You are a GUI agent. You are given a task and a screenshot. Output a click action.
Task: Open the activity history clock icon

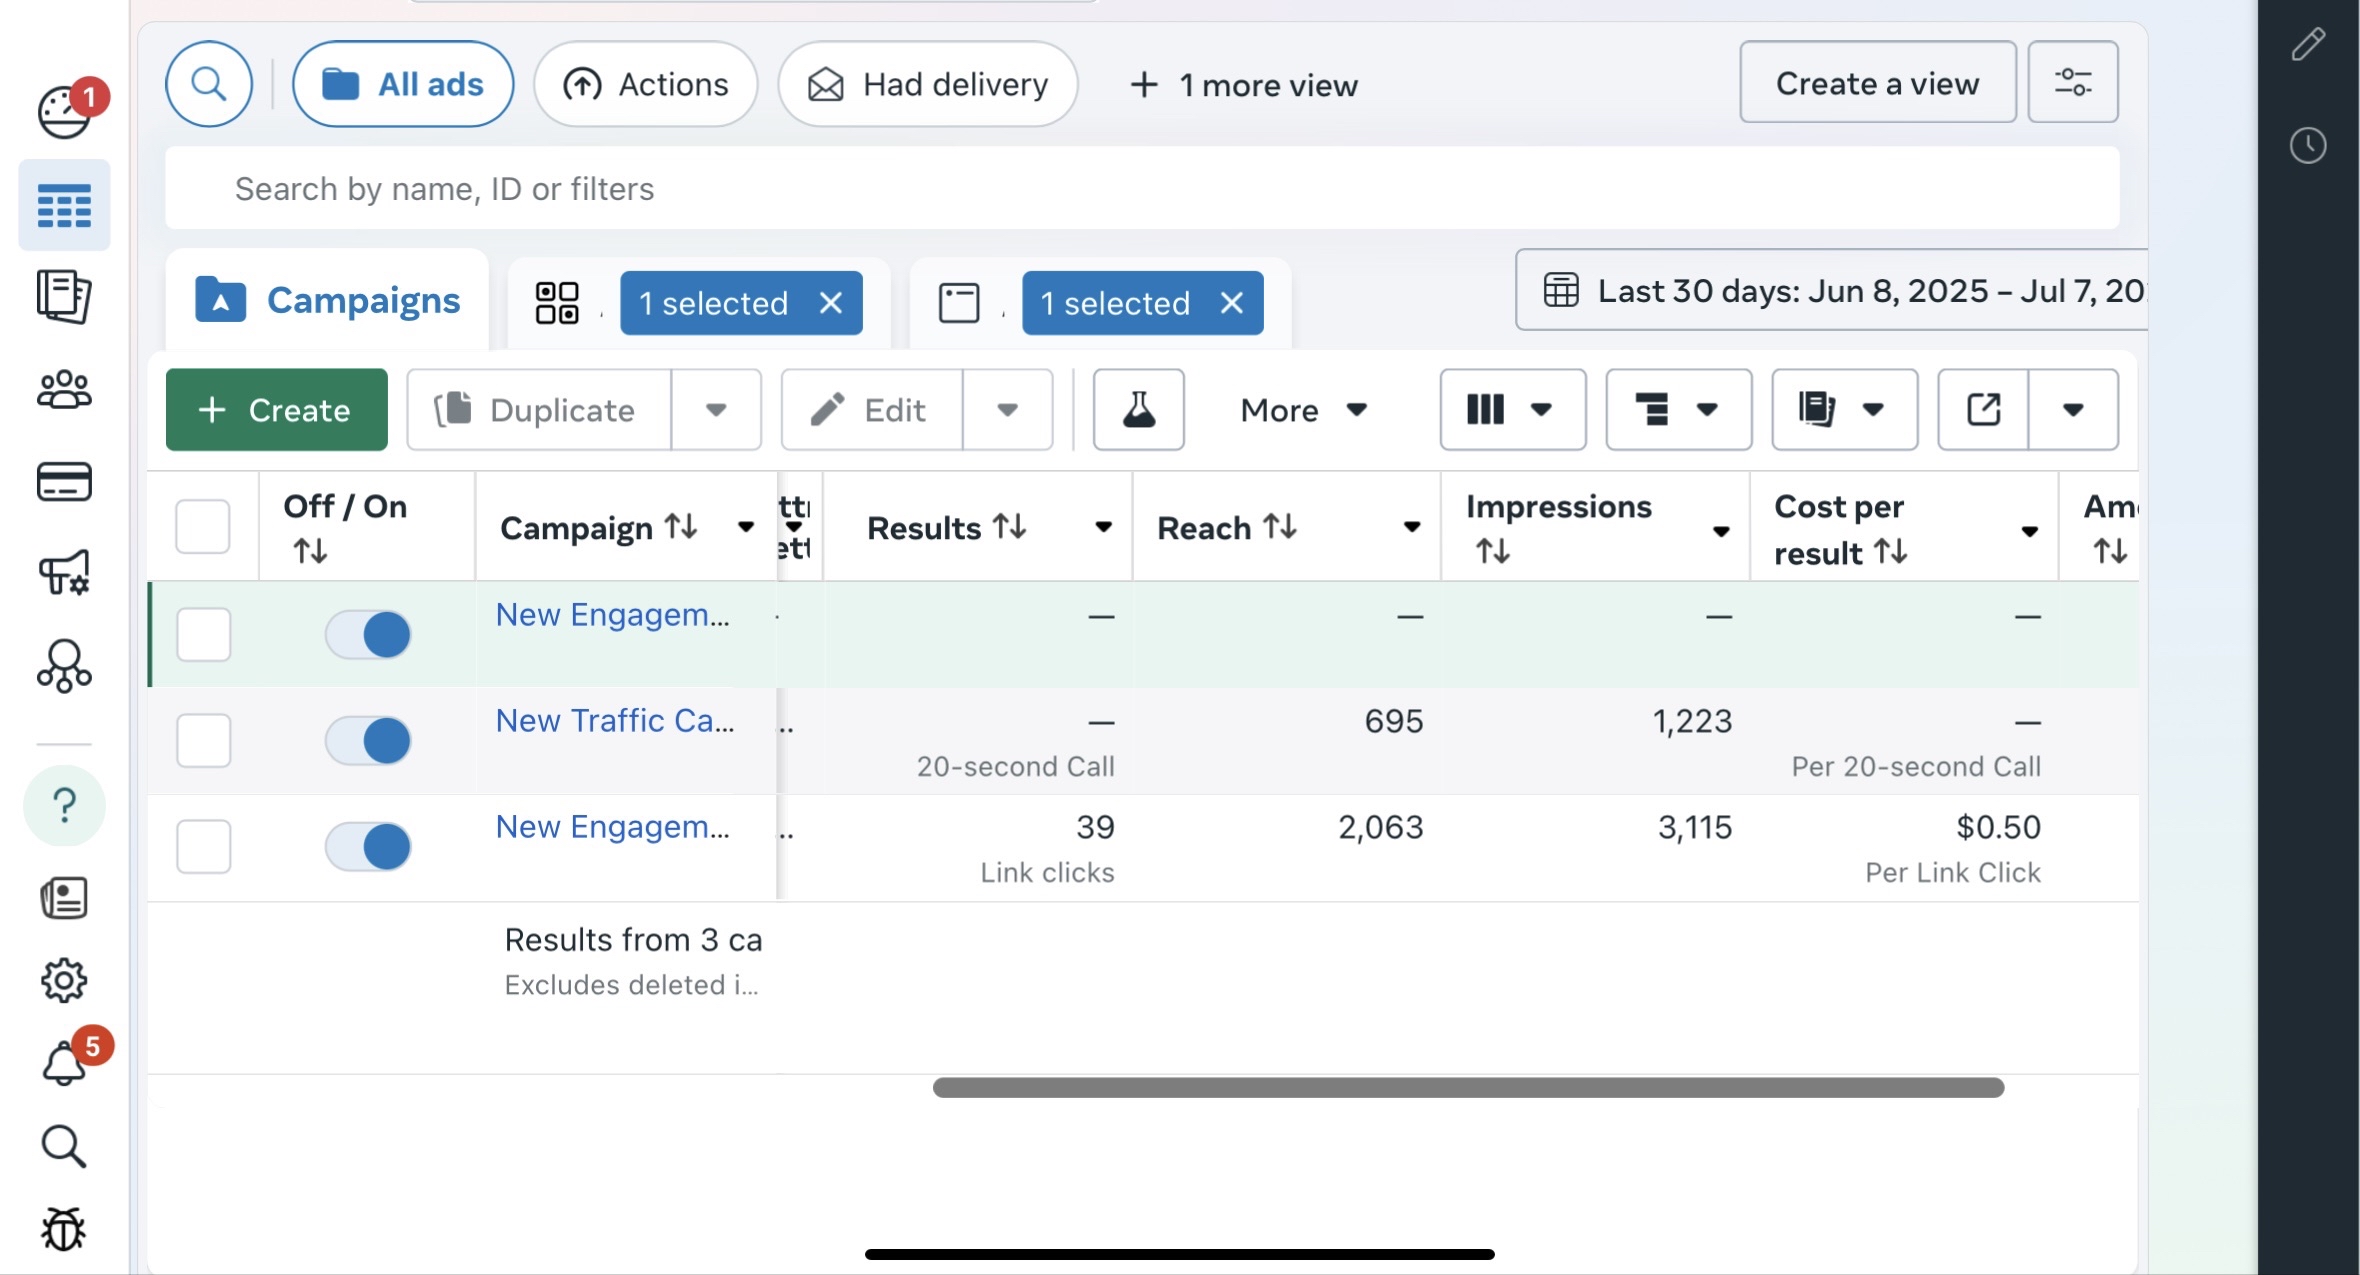pos(2308,146)
